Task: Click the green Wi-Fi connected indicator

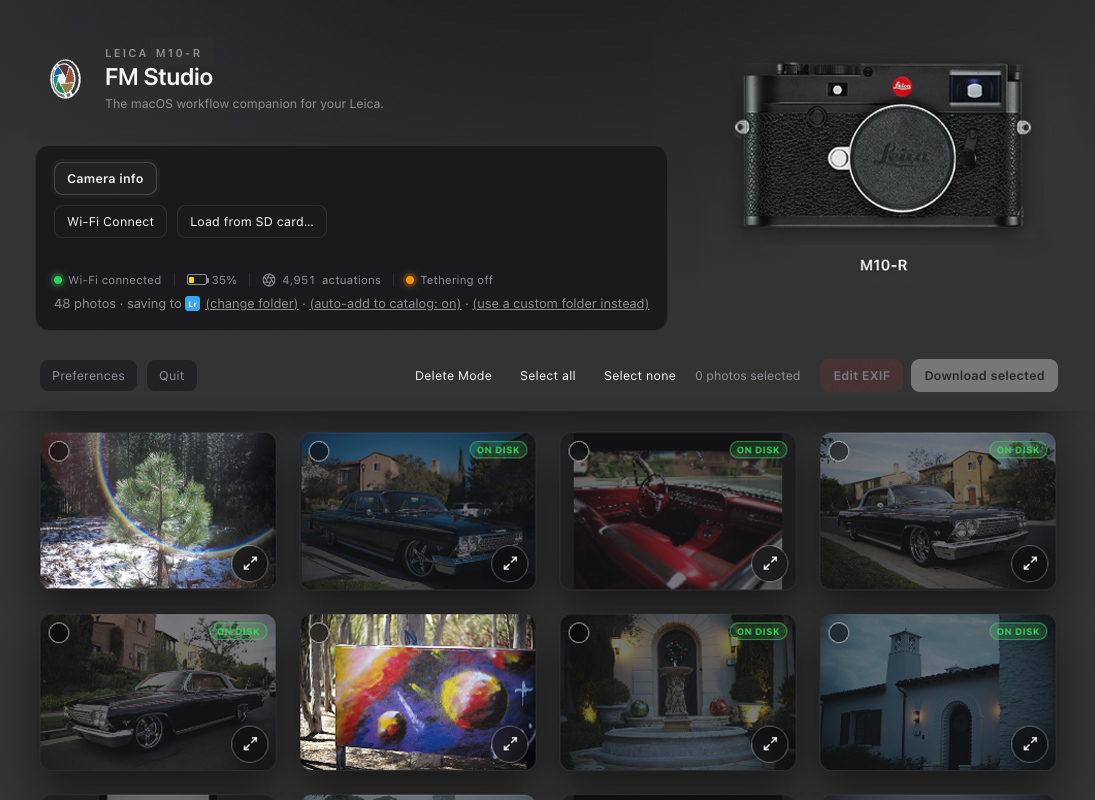Action: tap(58, 280)
